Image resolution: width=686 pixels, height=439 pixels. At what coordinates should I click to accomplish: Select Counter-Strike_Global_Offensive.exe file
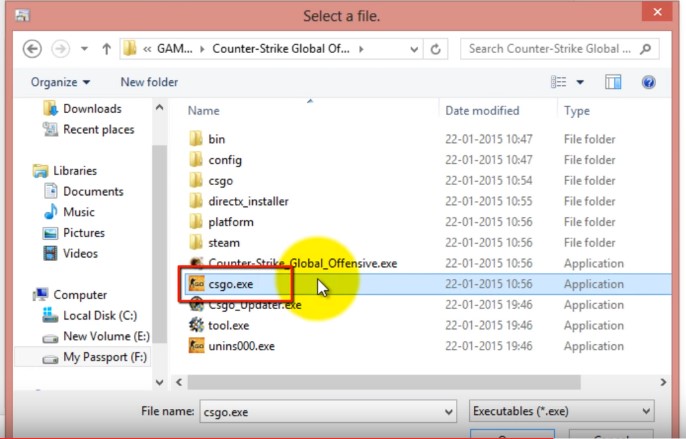pyautogui.click(x=302, y=263)
